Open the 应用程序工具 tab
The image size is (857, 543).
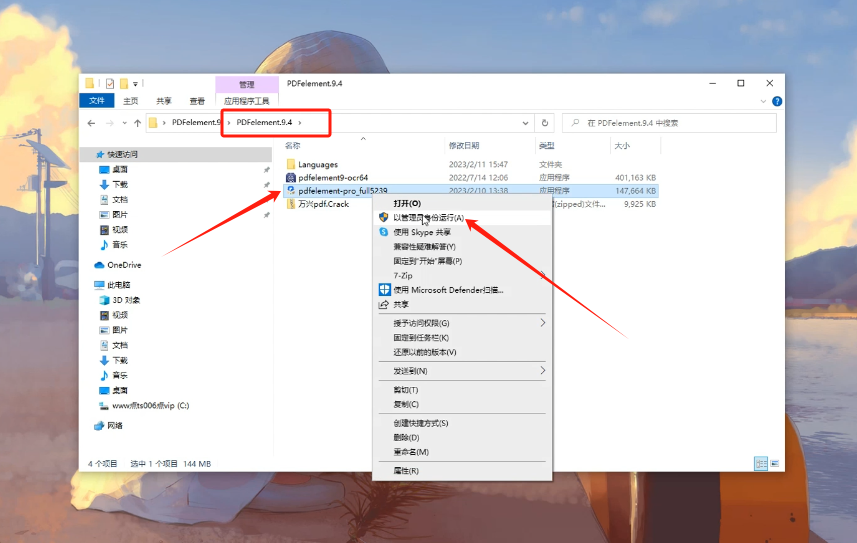246,101
